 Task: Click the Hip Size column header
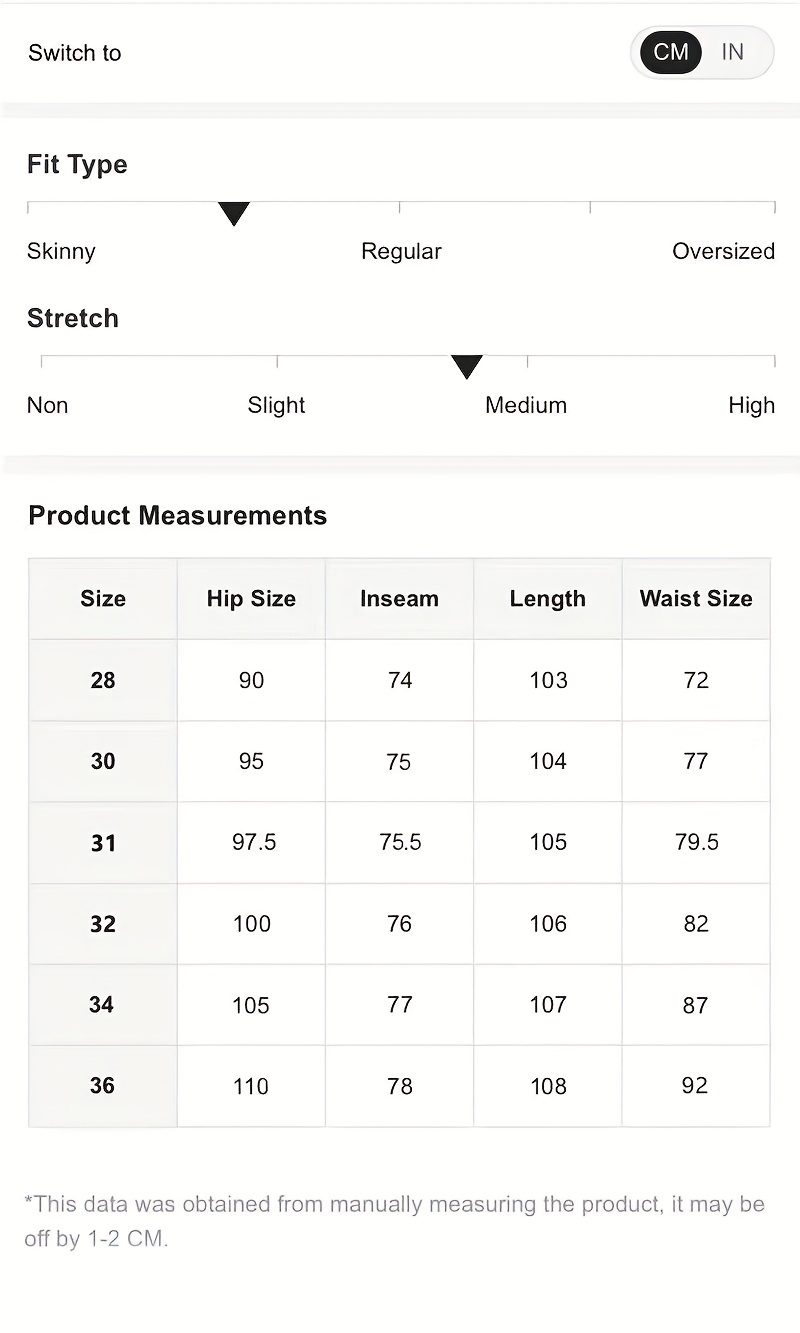click(251, 599)
